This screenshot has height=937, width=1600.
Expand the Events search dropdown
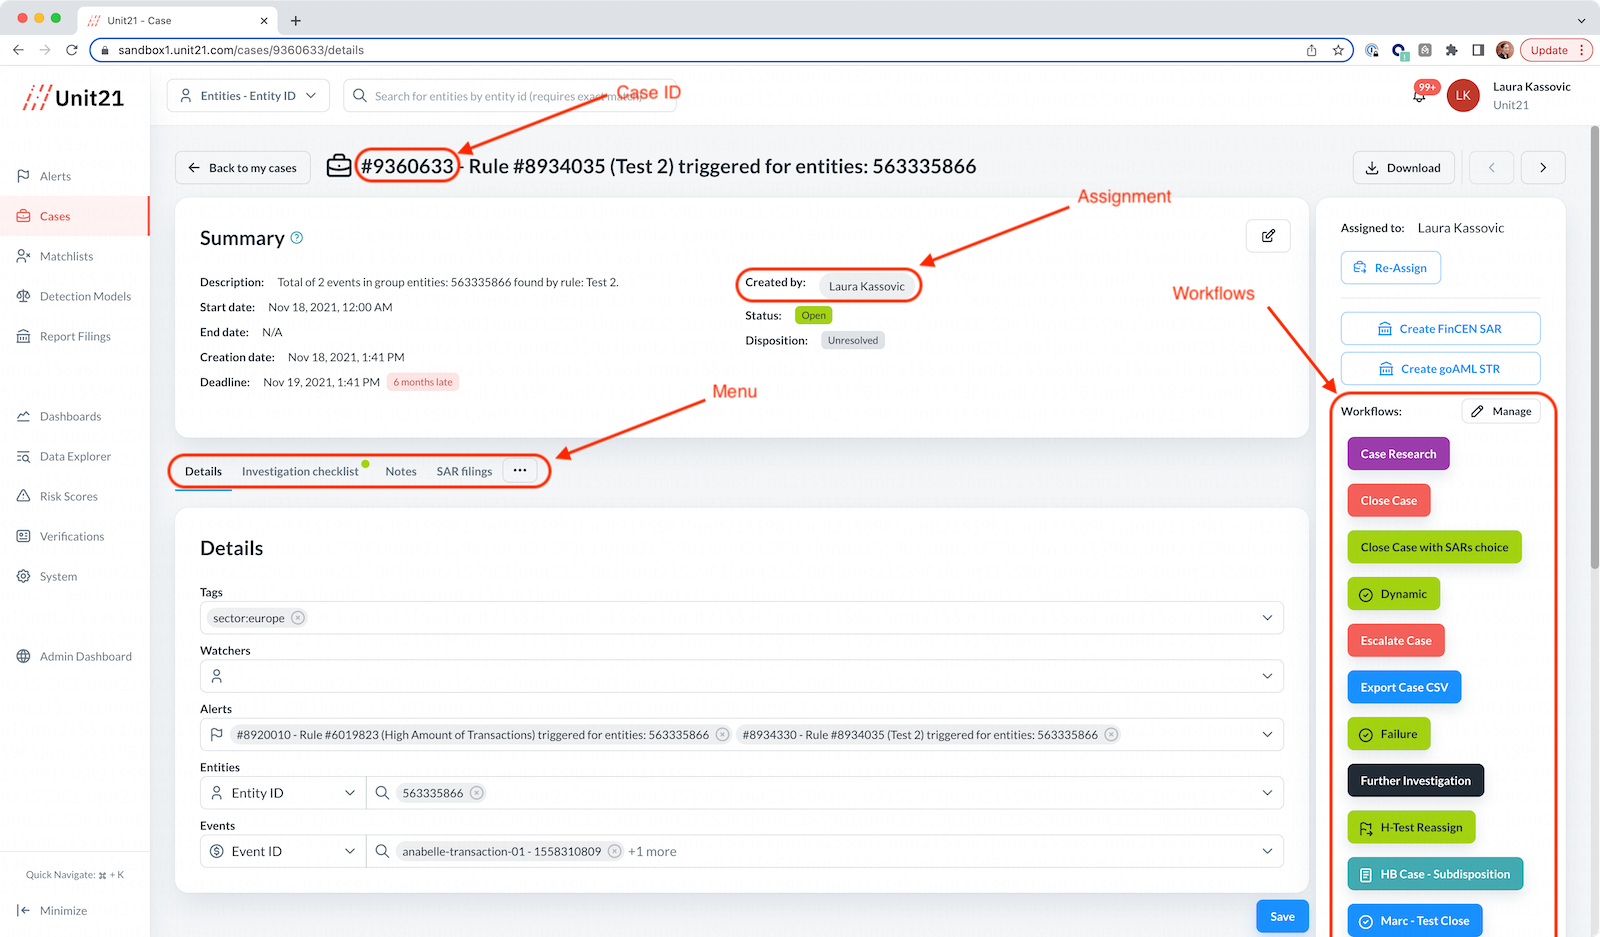pyautogui.click(x=1267, y=851)
